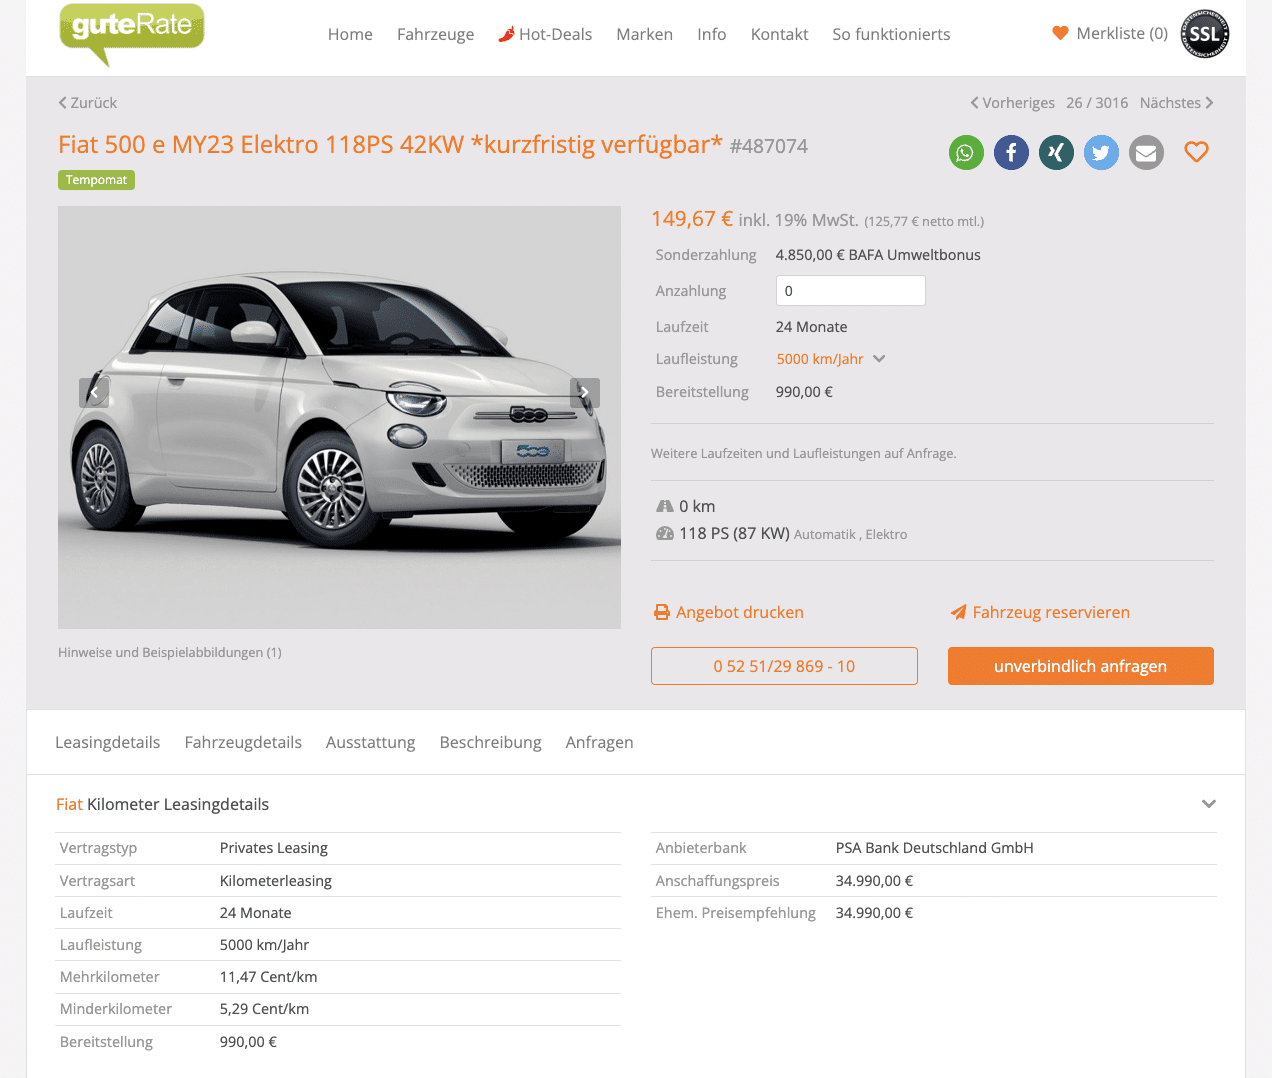The width and height of the screenshot is (1272, 1078).
Task: Click PSA Bank Deutschland GmbH text
Action: pyautogui.click(x=934, y=848)
